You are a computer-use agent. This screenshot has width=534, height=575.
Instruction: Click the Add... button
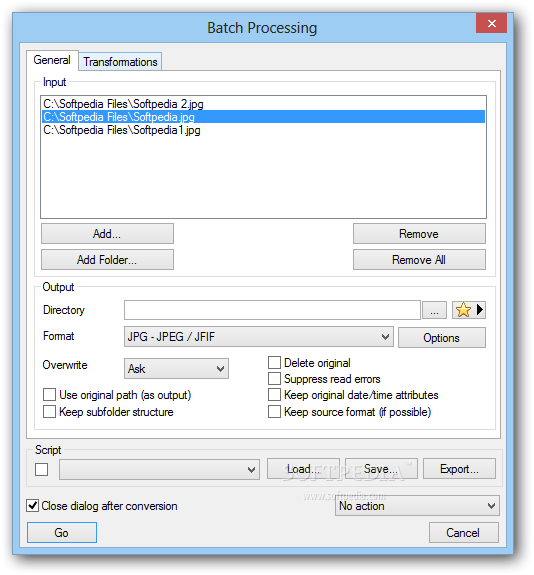pyautogui.click(x=107, y=234)
